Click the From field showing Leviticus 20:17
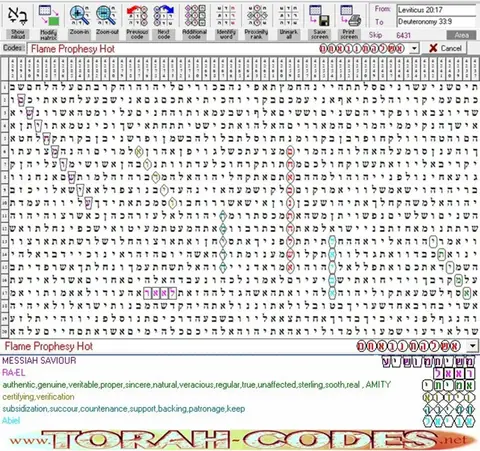 (436, 10)
